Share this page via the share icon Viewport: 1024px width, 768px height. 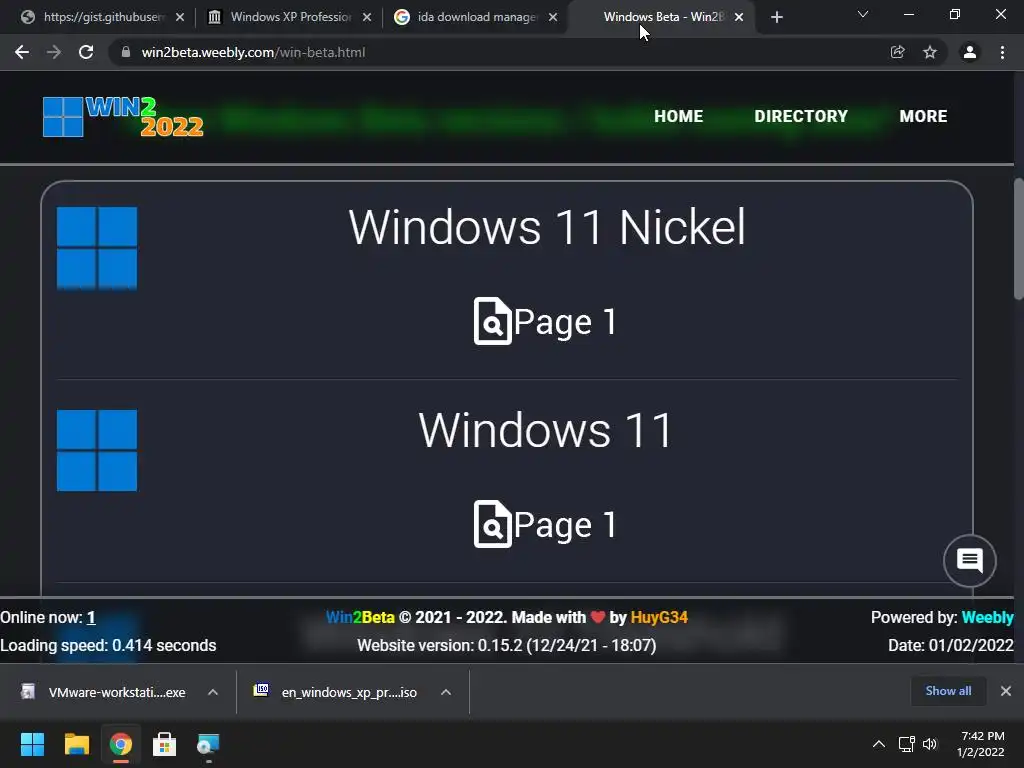897,52
